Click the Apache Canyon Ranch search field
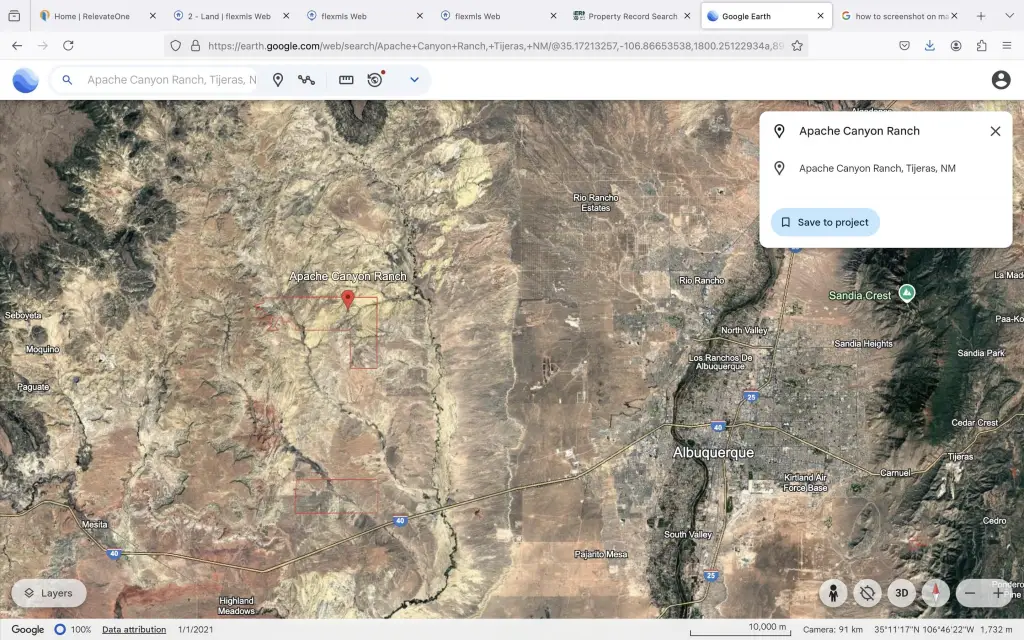Image resolution: width=1024 pixels, height=640 pixels. click(x=170, y=80)
